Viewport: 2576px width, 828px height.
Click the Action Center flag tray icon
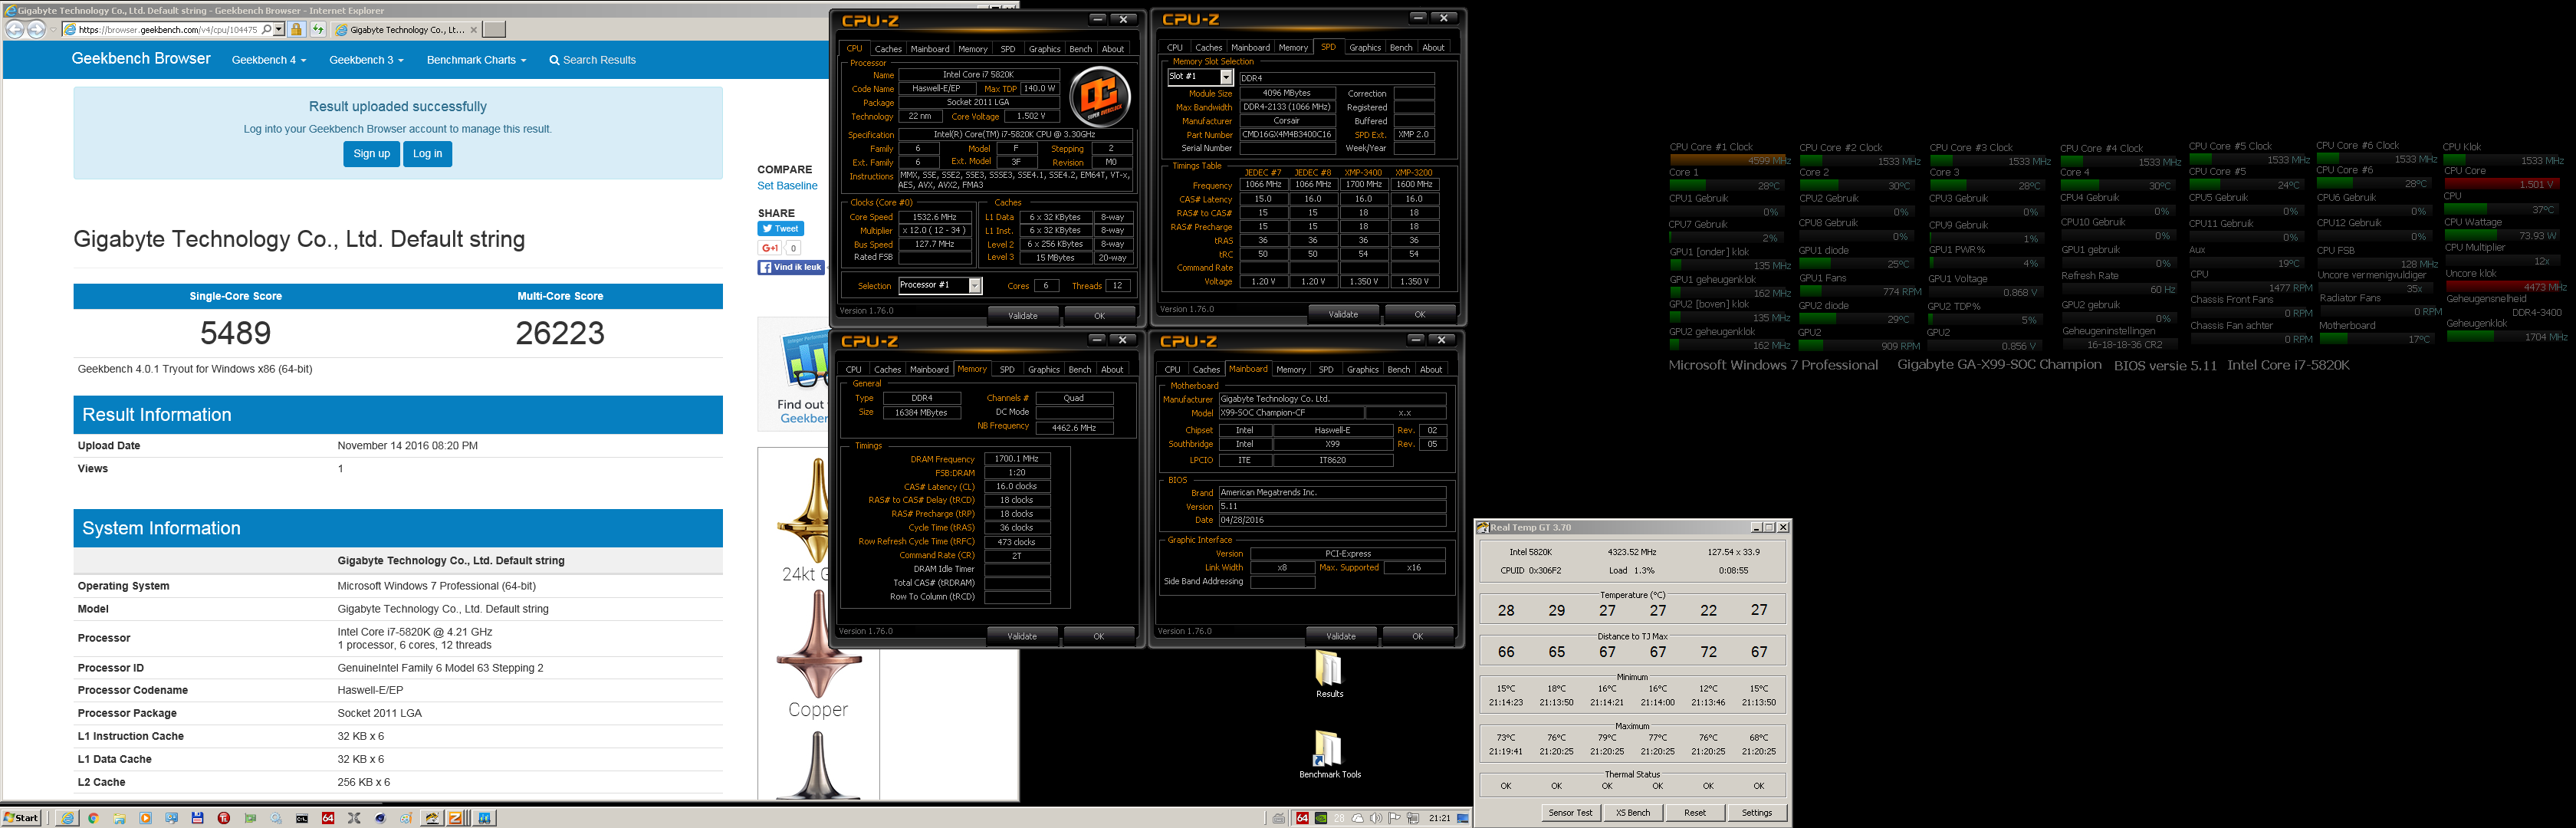(1395, 818)
